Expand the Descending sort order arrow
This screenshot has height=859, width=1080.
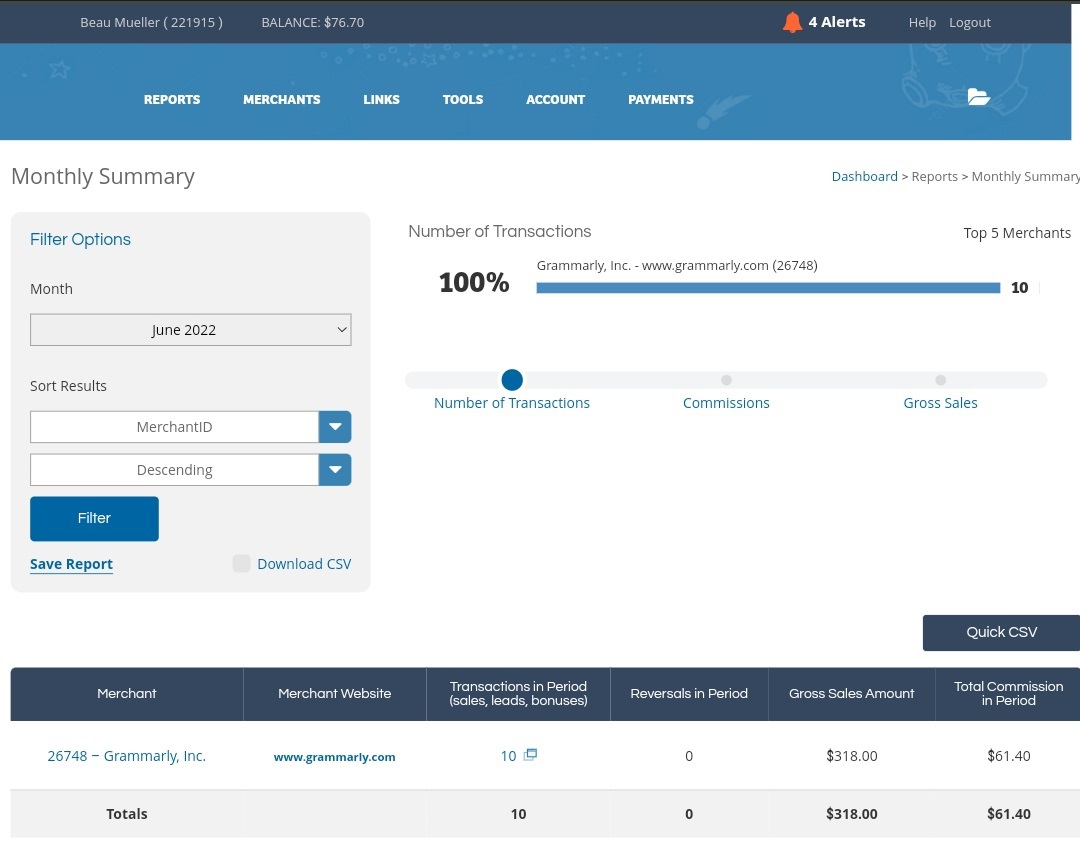(335, 470)
